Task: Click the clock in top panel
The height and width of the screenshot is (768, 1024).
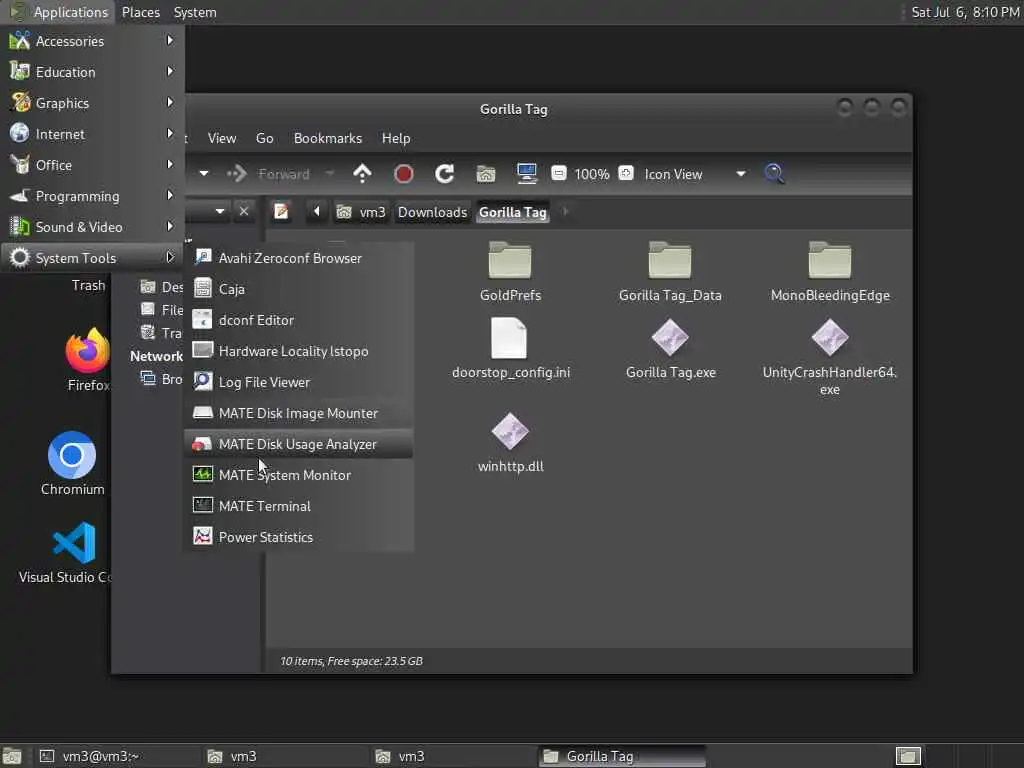Action: (965, 12)
